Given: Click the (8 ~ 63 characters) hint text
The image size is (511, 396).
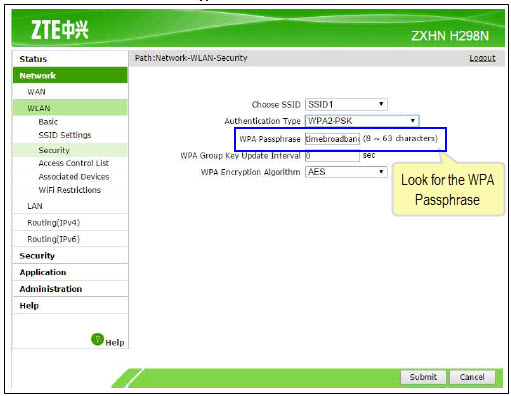Looking at the screenshot, I should pyautogui.click(x=400, y=138).
